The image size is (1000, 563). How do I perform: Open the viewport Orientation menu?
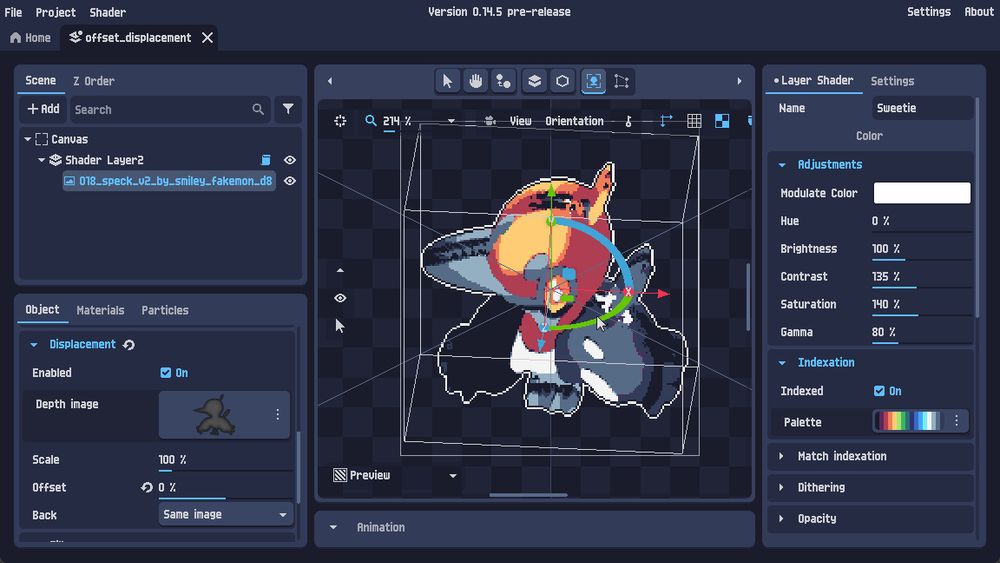pos(574,121)
